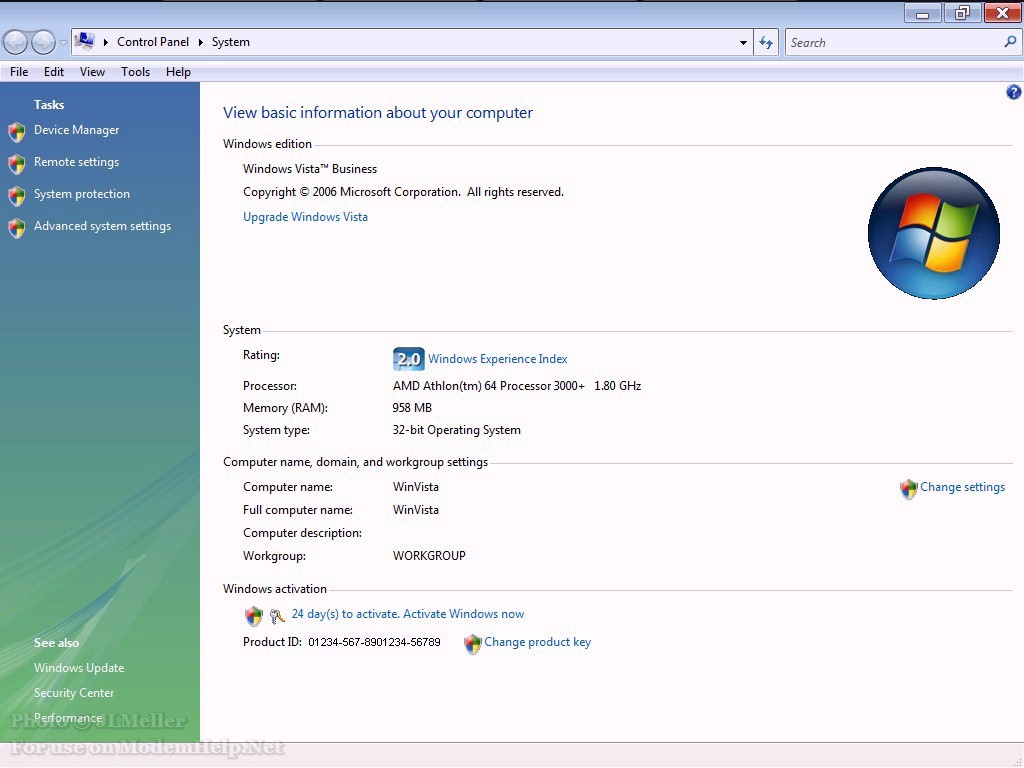
Task: Click the blue help question mark icon
Action: click(1013, 92)
